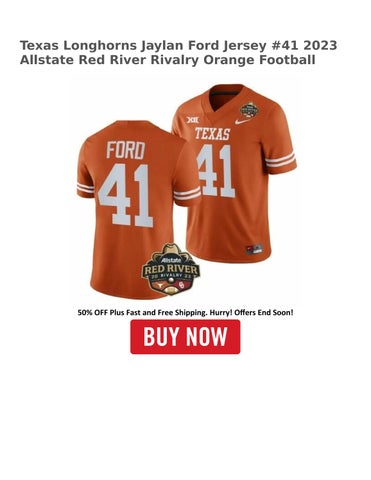Click the Allstate Red River Rivalry logo
This screenshot has width=371, height=480.
171,270
